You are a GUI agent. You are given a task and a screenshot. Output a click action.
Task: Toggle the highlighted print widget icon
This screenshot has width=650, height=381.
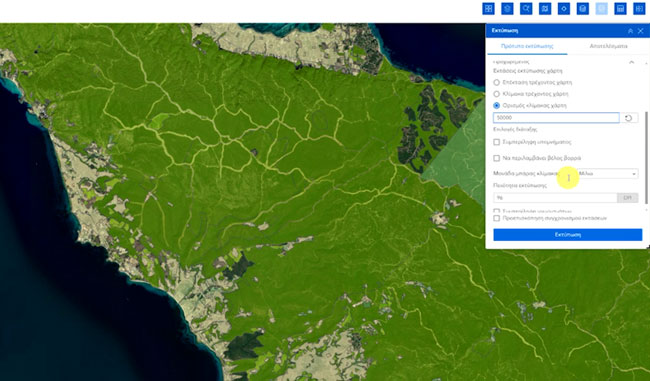click(601, 9)
